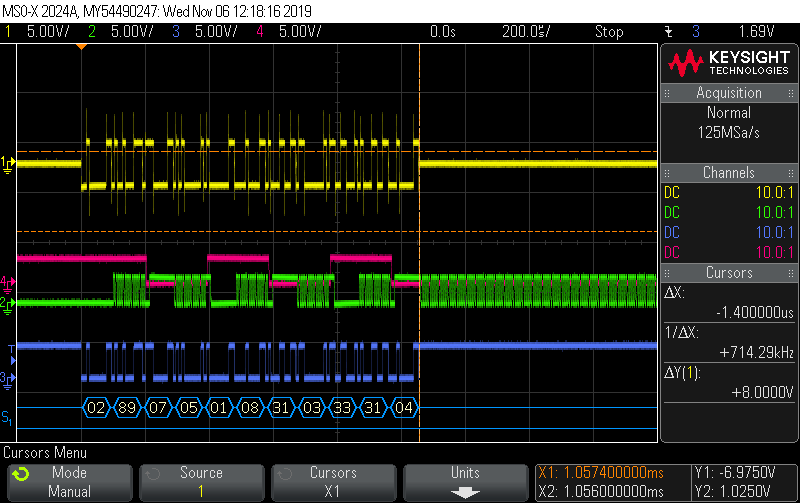The height and width of the screenshot is (503, 800).
Task: Click the ΔX -1.400000us readout
Action: 729,303
